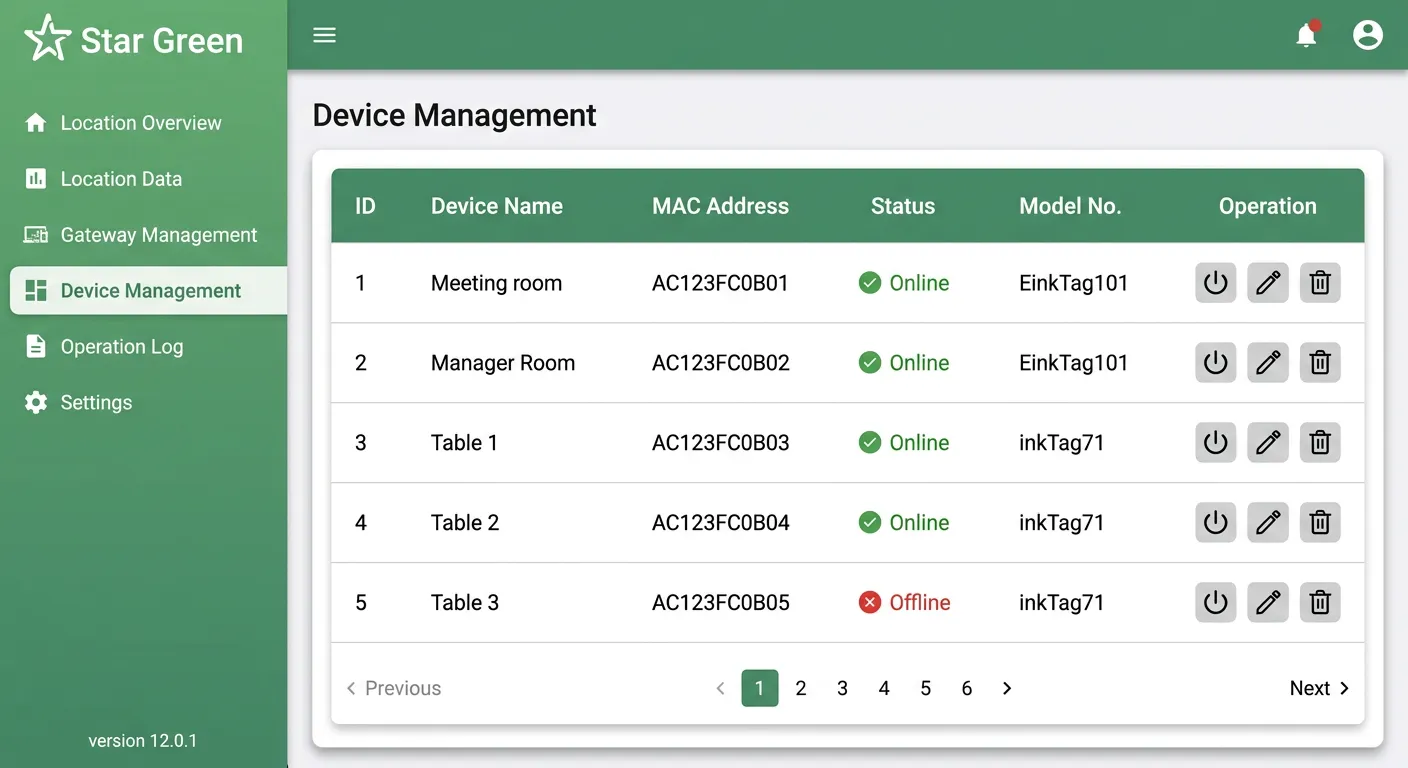The width and height of the screenshot is (1408, 768).
Task: Go to page 3
Action: tap(843, 688)
